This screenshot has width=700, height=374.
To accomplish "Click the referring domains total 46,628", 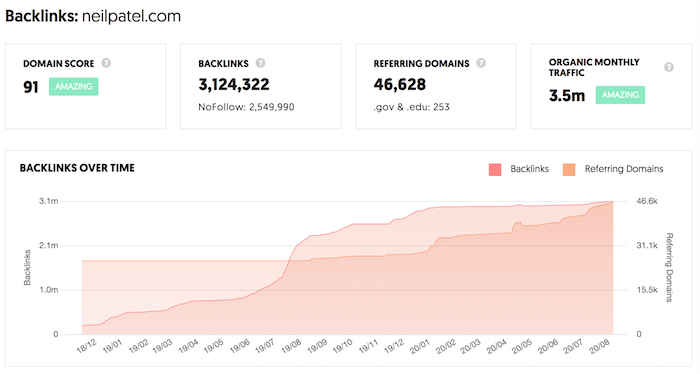I will click(400, 84).
